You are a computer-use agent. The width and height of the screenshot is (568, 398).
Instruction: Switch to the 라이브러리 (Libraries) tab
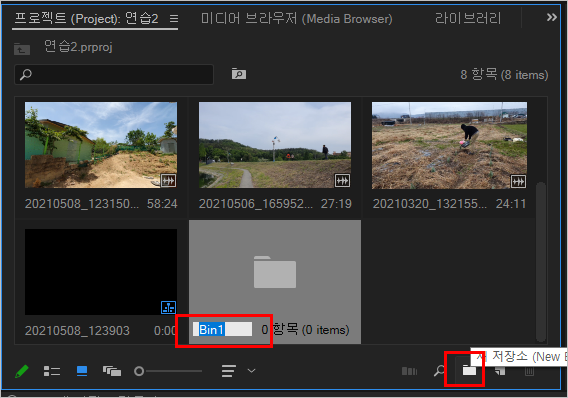tap(468, 18)
